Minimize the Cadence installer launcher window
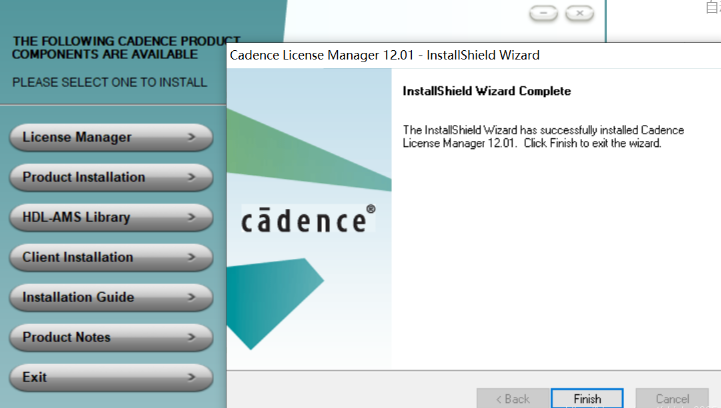The image size is (721, 408). coord(543,14)
